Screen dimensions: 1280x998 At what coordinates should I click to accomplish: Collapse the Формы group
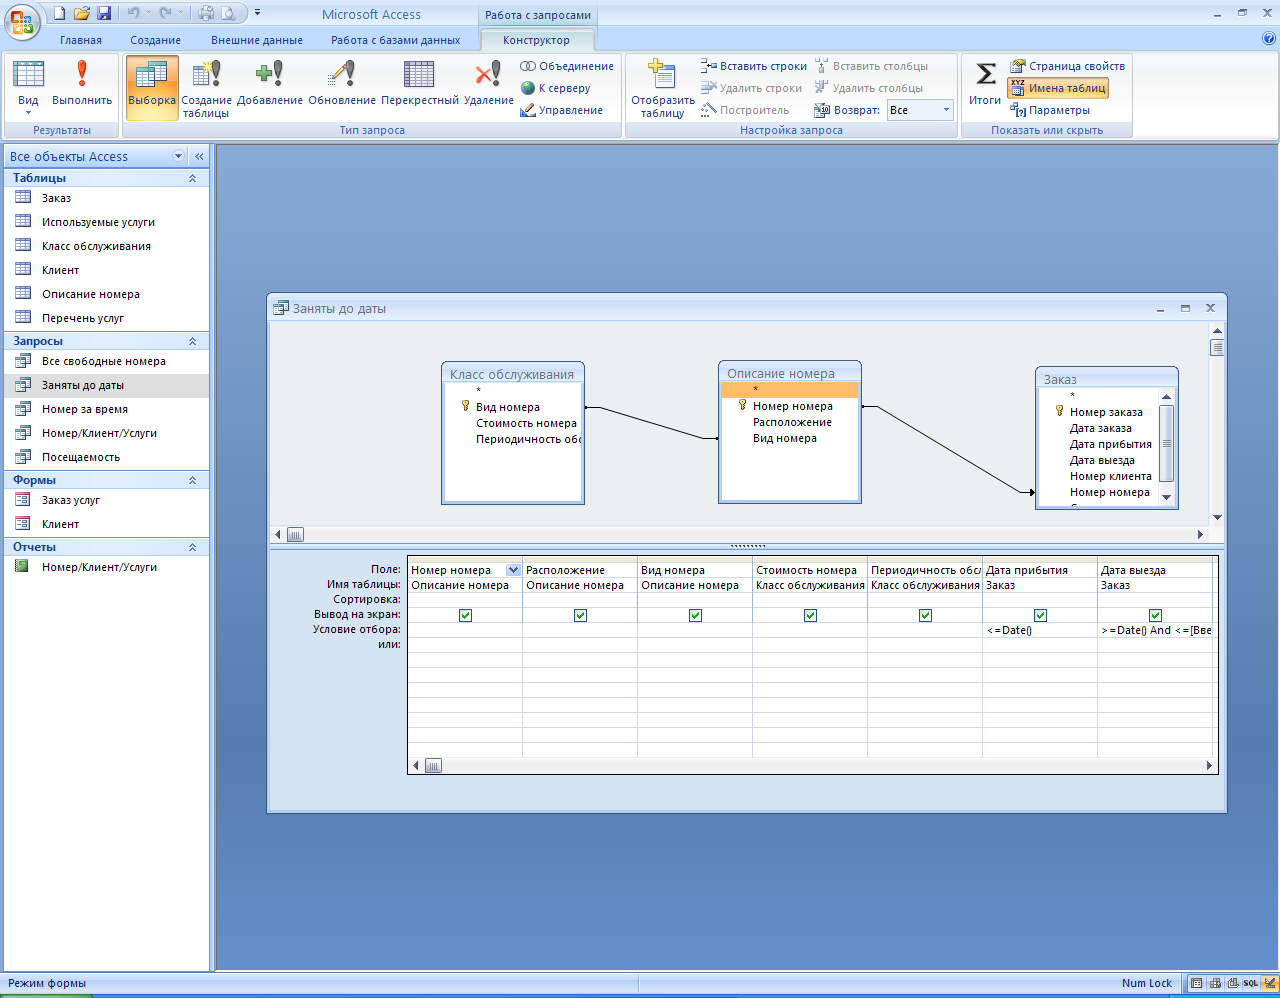[192, 480]
